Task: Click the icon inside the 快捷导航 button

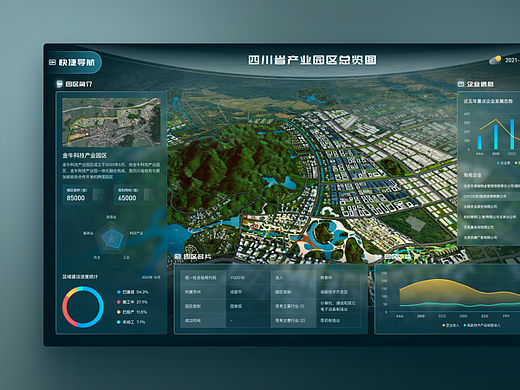Action: pyautogui.click(x=52, y=62)
